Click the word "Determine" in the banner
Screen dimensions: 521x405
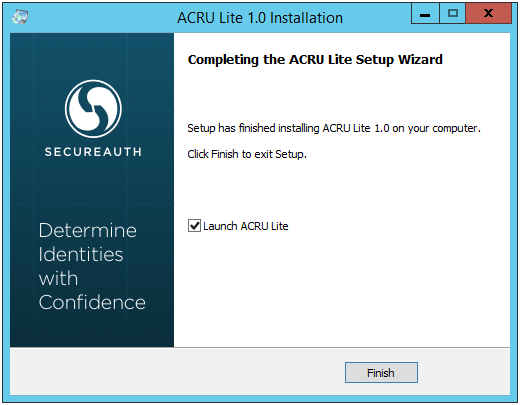88,230
